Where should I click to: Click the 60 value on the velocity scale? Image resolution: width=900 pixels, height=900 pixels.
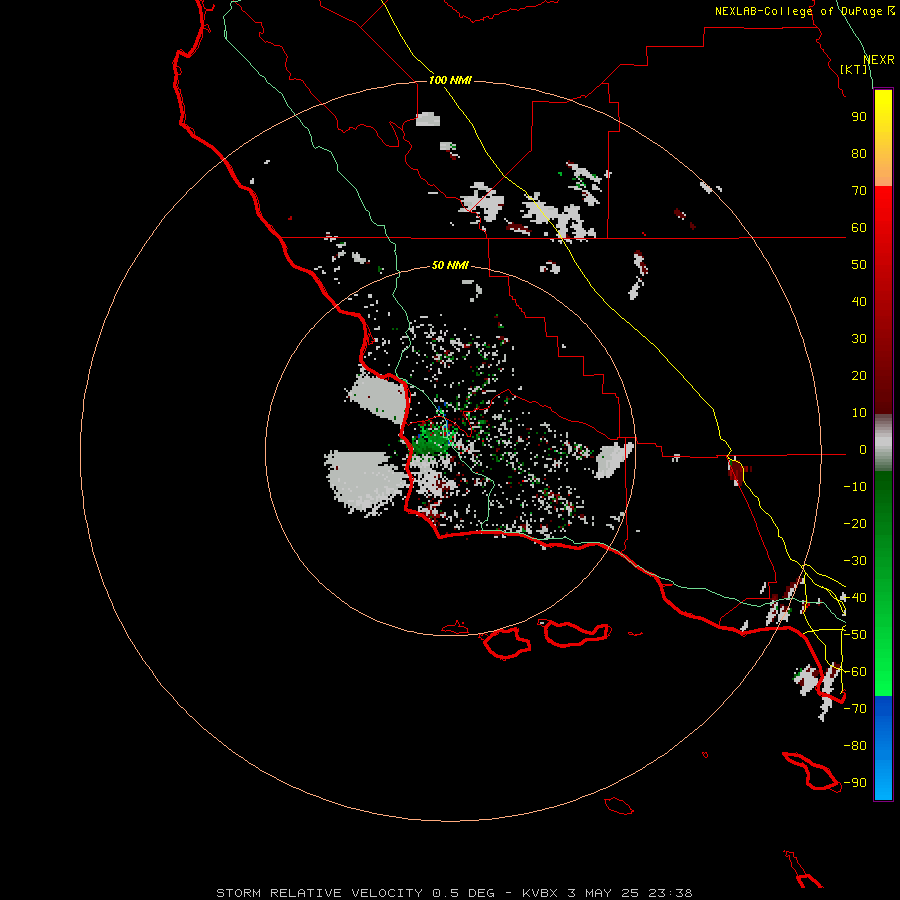(x=859, y=228)
